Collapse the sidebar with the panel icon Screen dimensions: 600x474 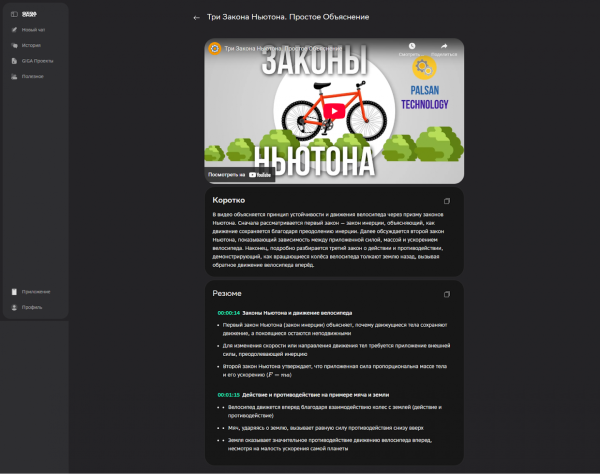tap(14, 13)
